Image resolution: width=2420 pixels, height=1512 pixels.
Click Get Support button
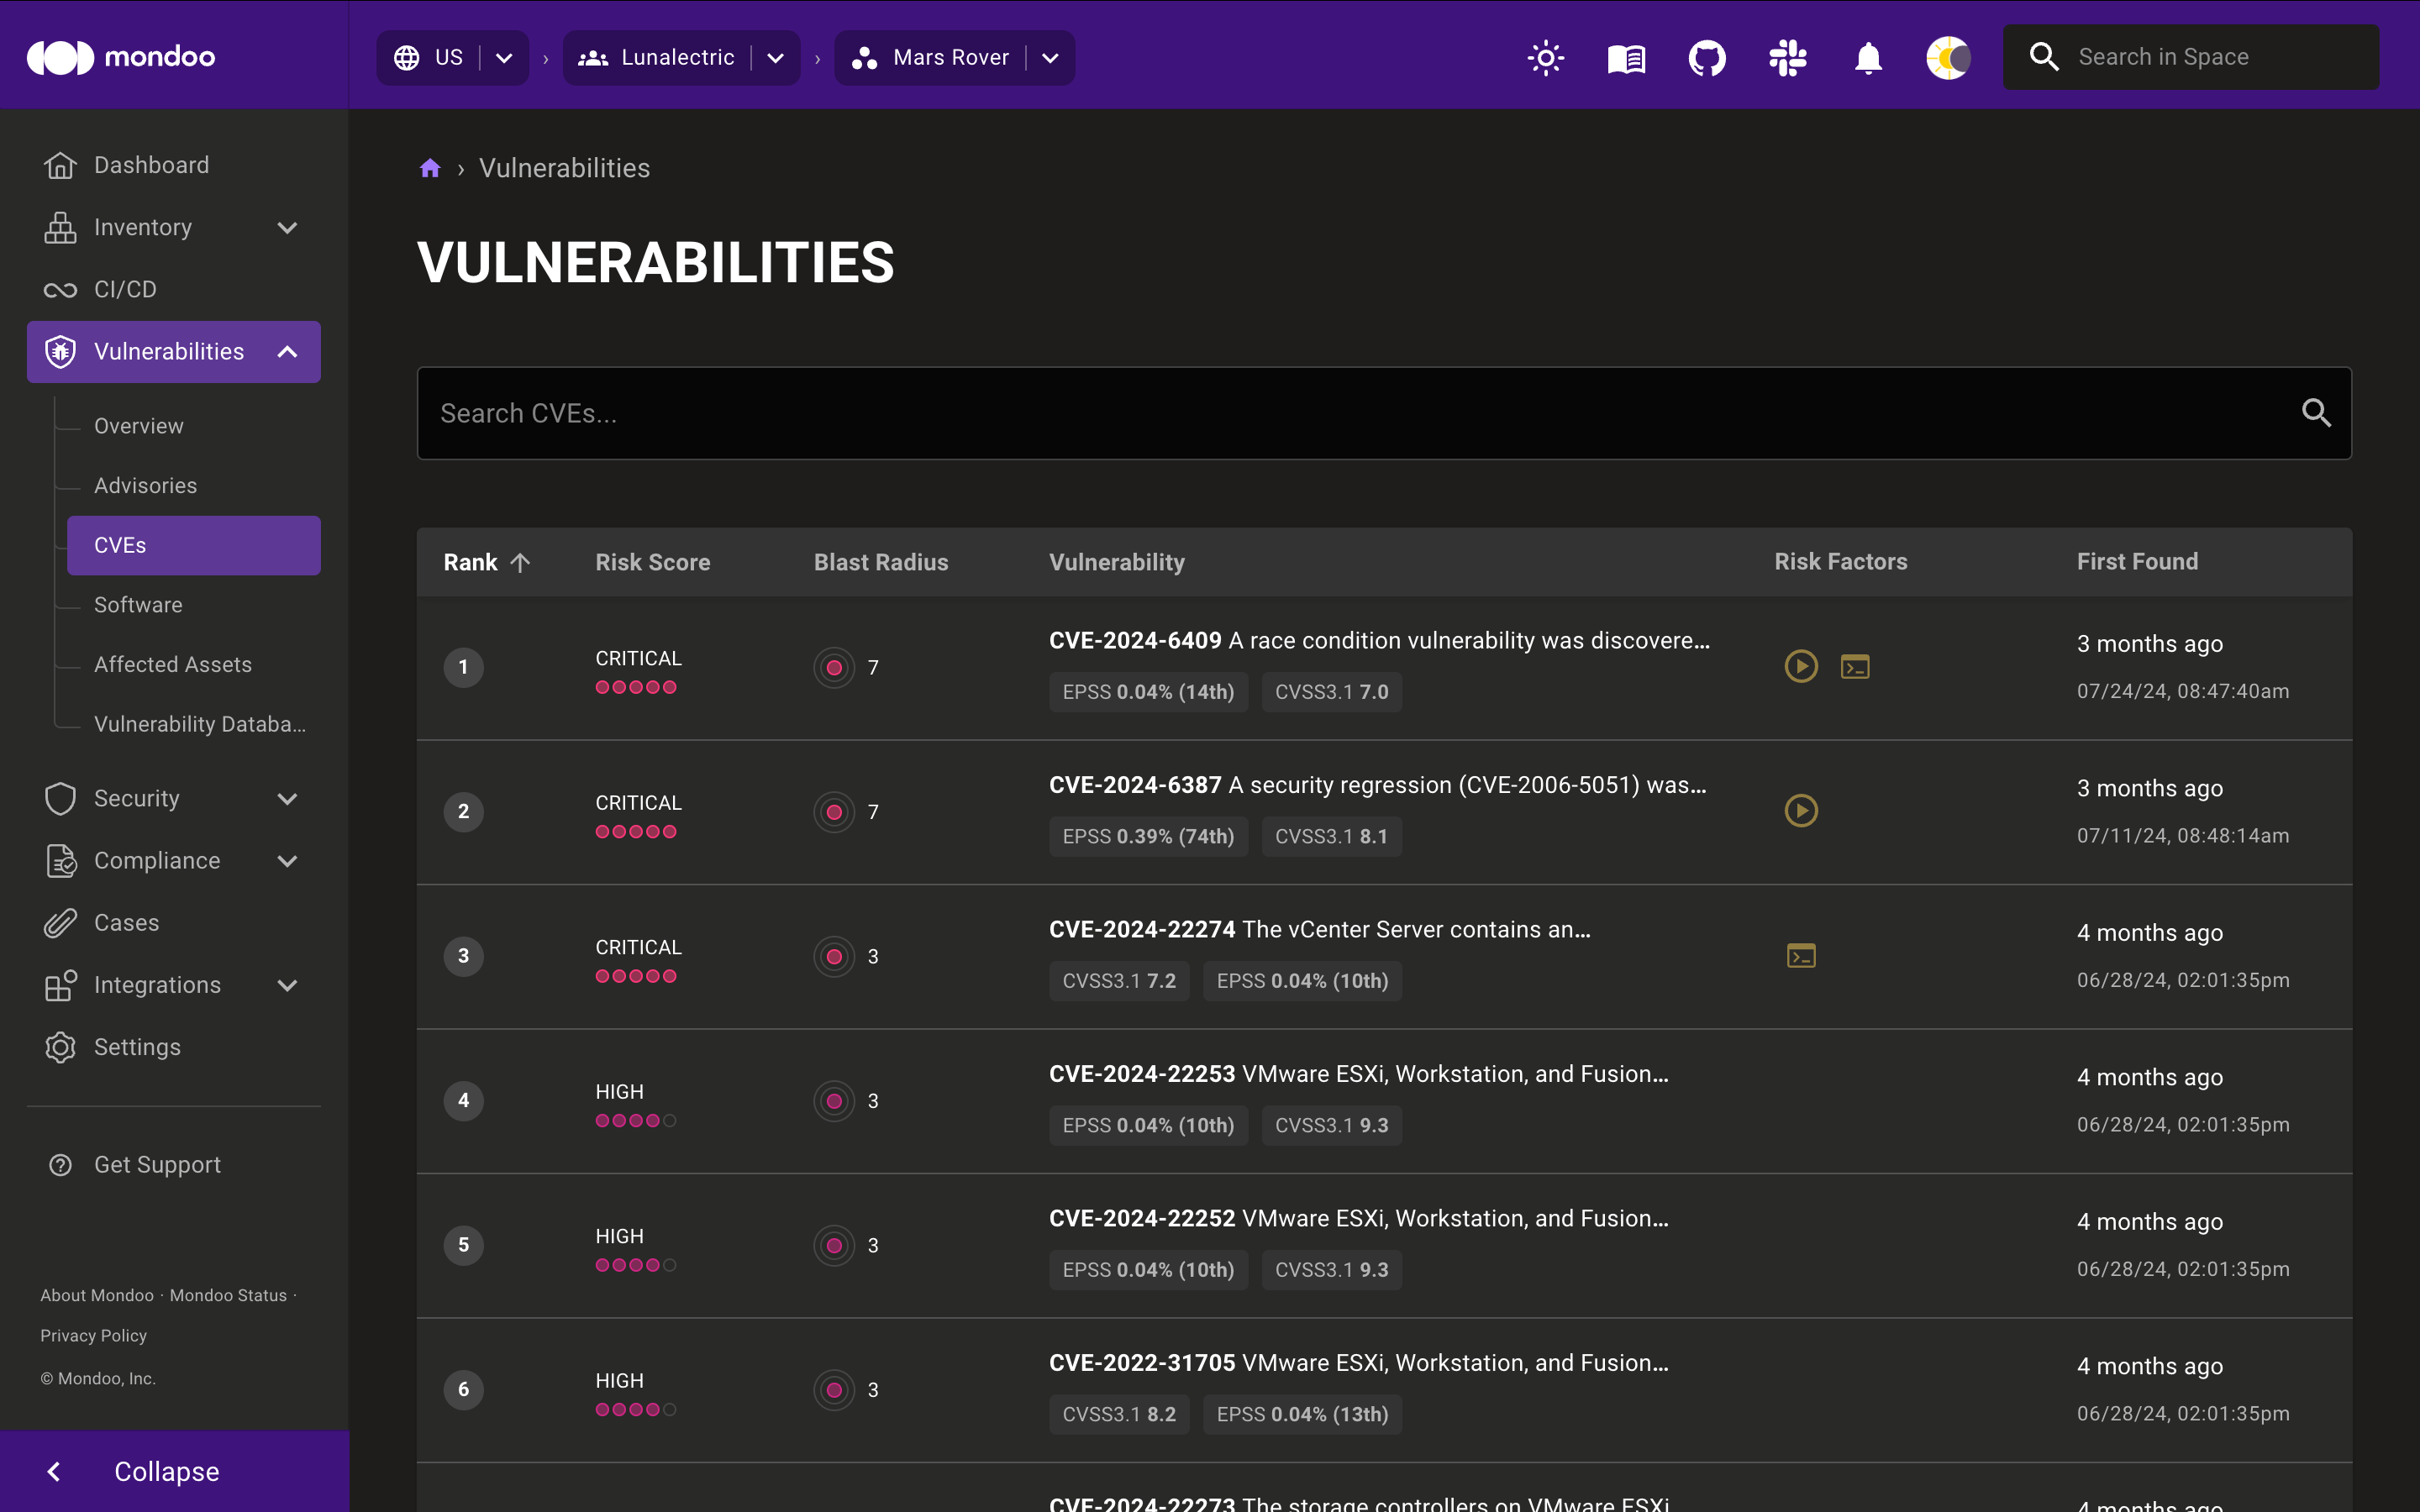pos(157,1163)
